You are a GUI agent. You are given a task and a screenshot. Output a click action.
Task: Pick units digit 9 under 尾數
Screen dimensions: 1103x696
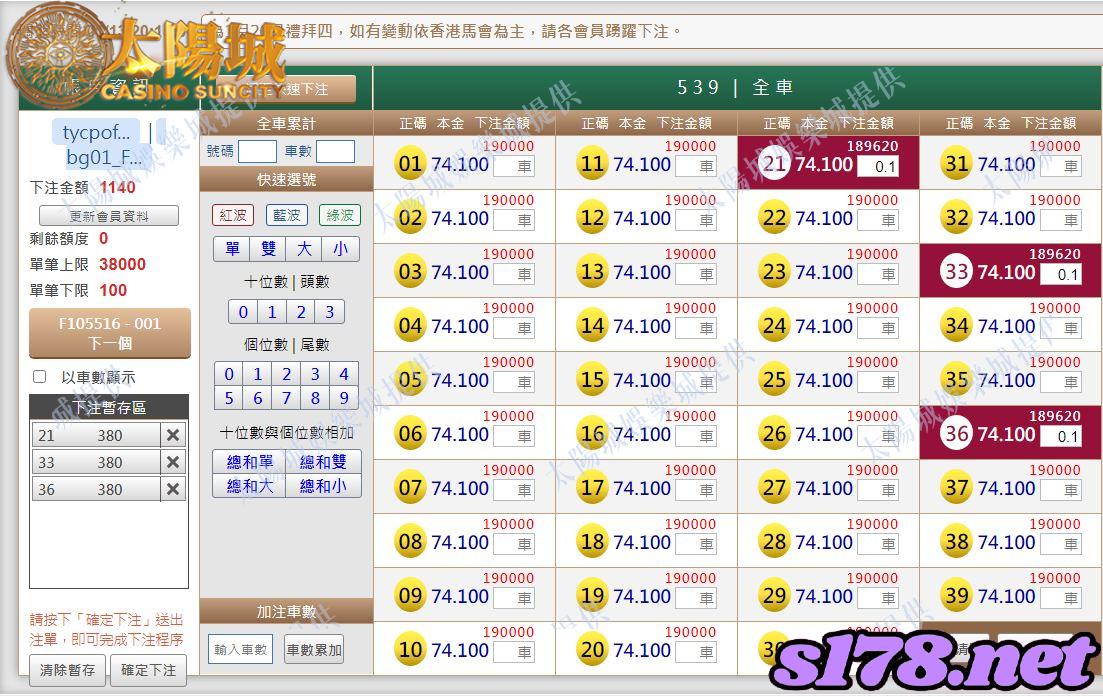click(x=344, y=398)
